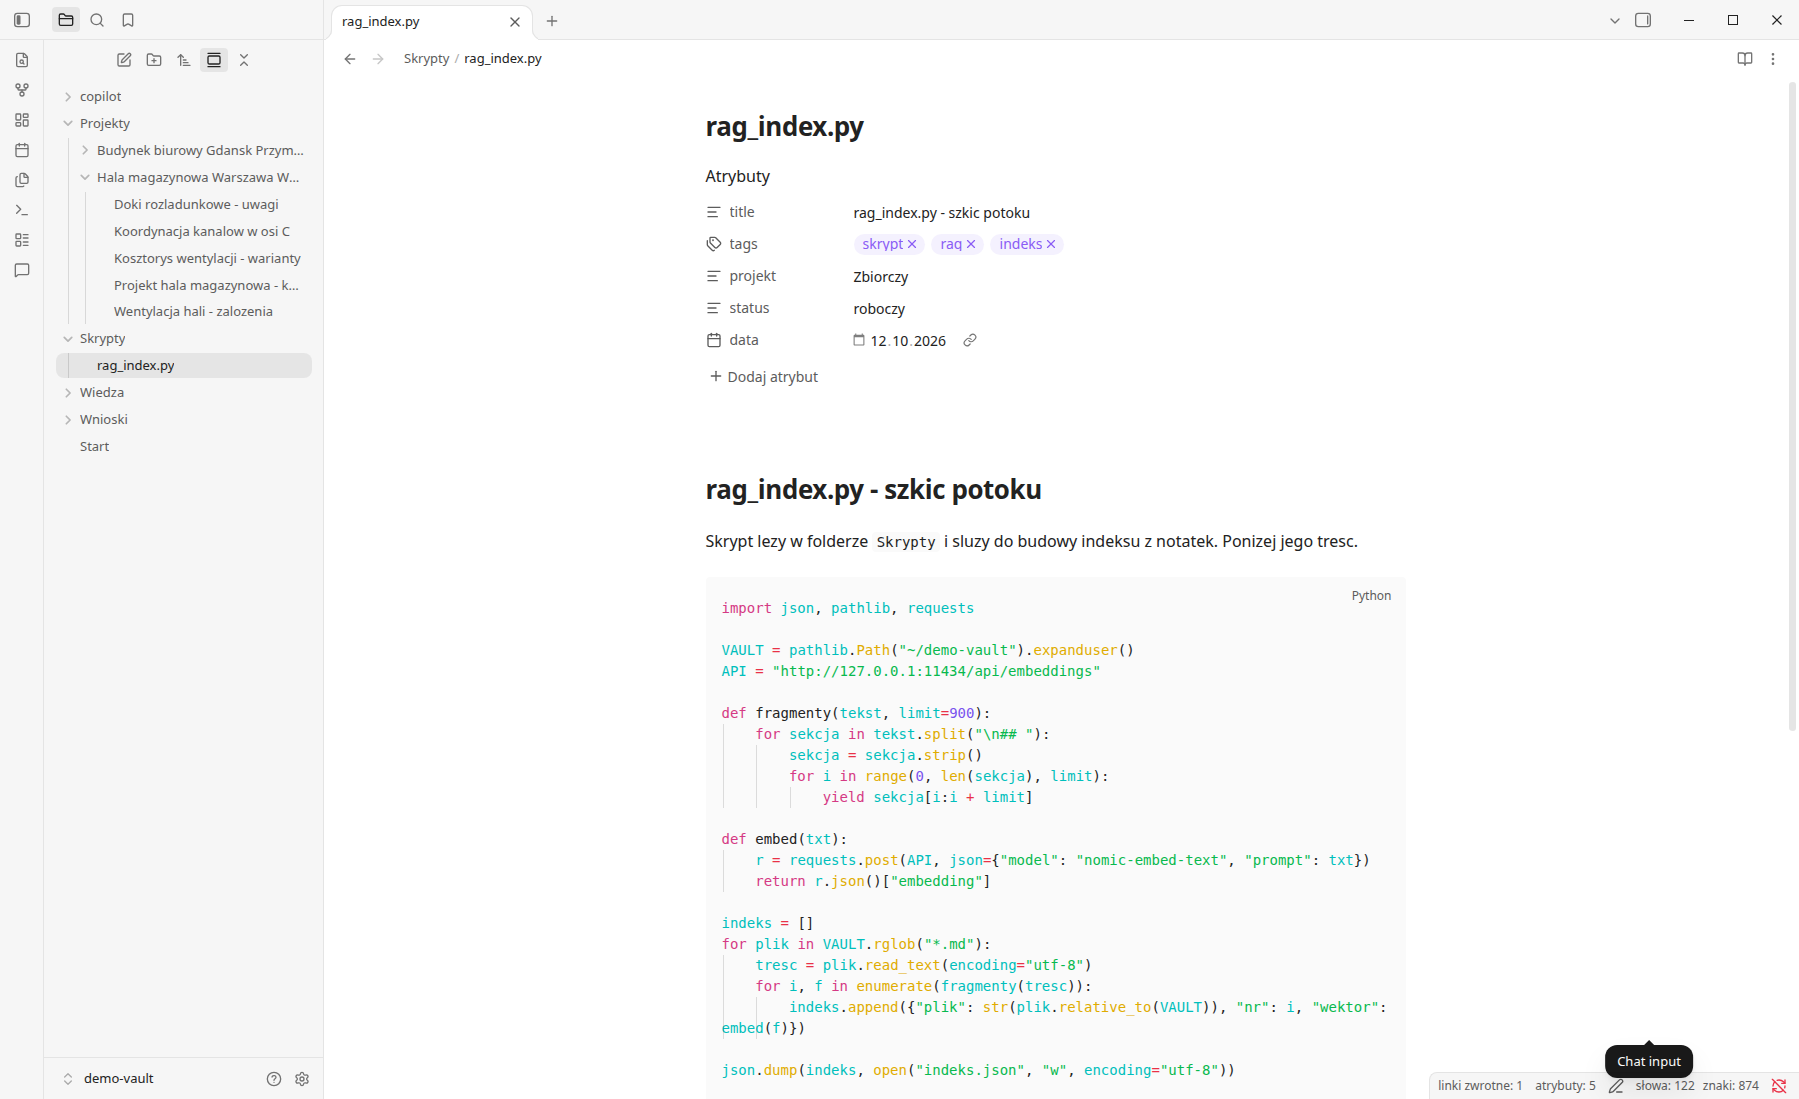Screen dimensions: 1799x1099
Task: Create a new folder icon
Action: (154, 60)
